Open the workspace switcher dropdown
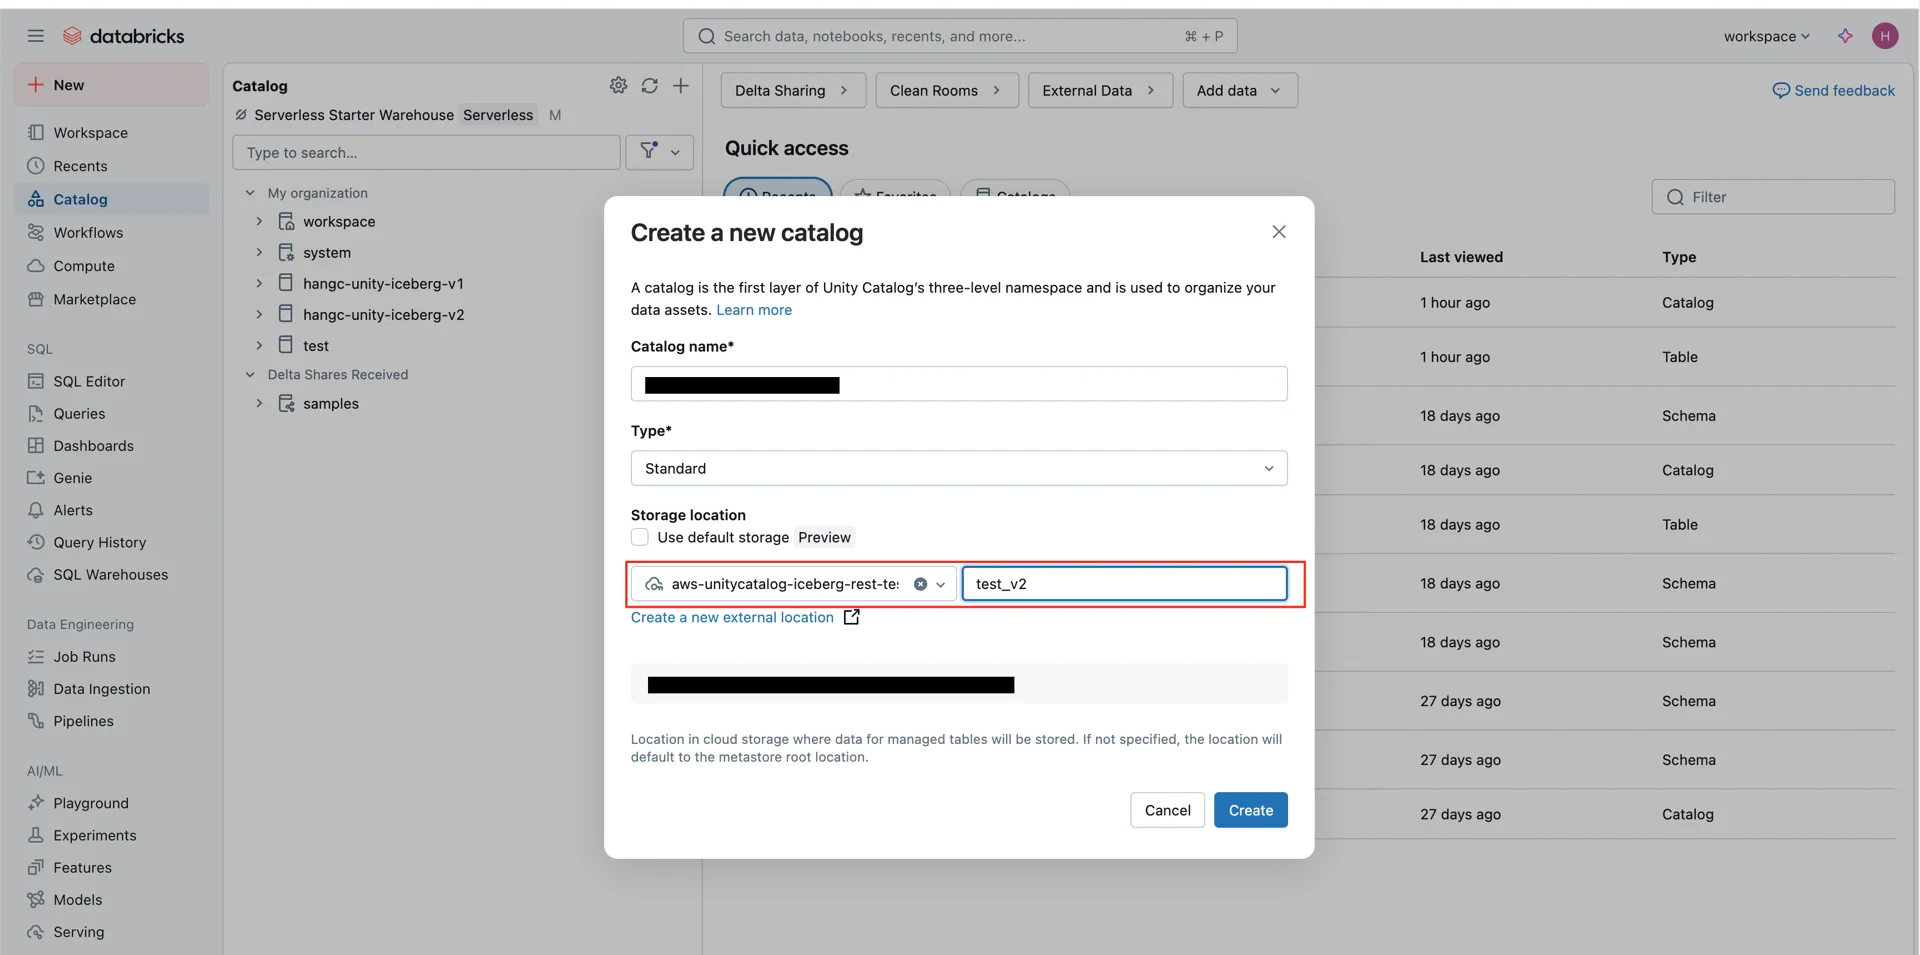Screen dimensions: 1920x955 (x=1766, y=36)
